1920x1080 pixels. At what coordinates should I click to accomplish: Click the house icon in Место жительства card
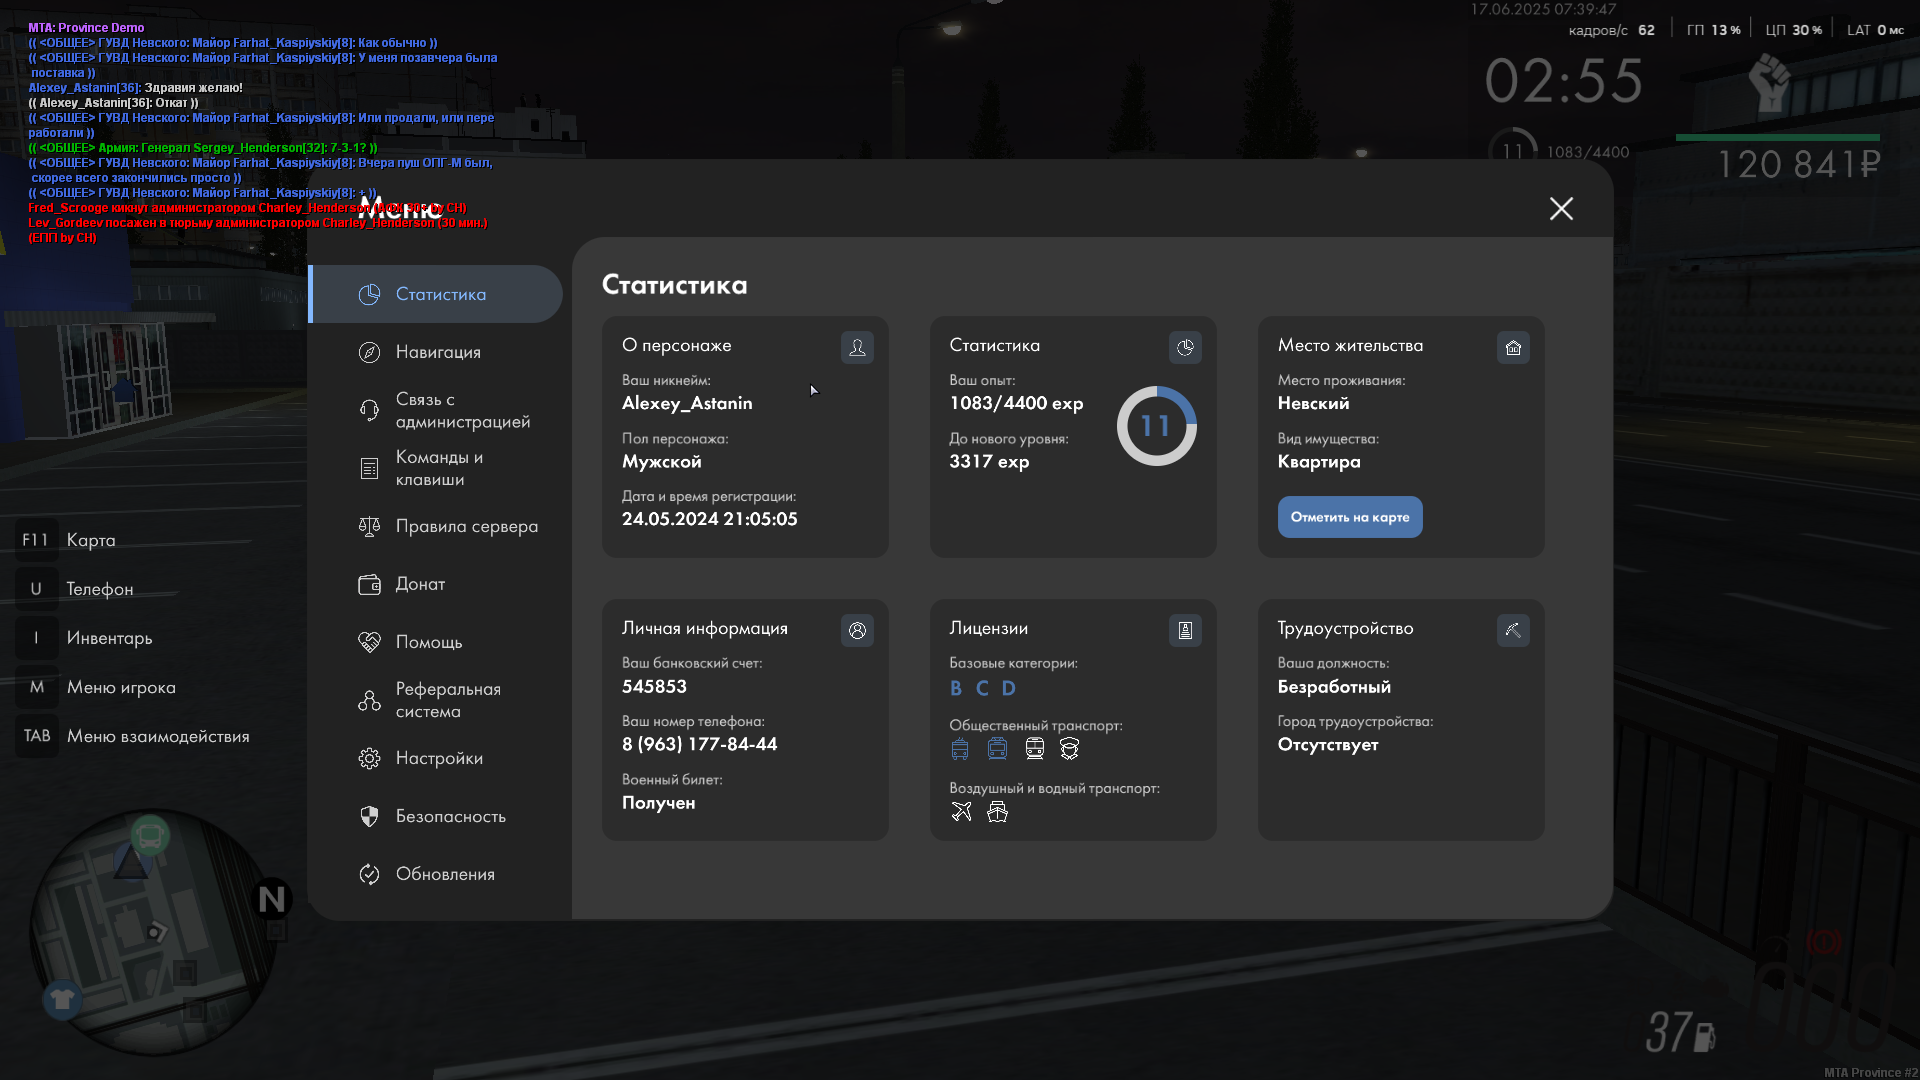click(1513, 347)
